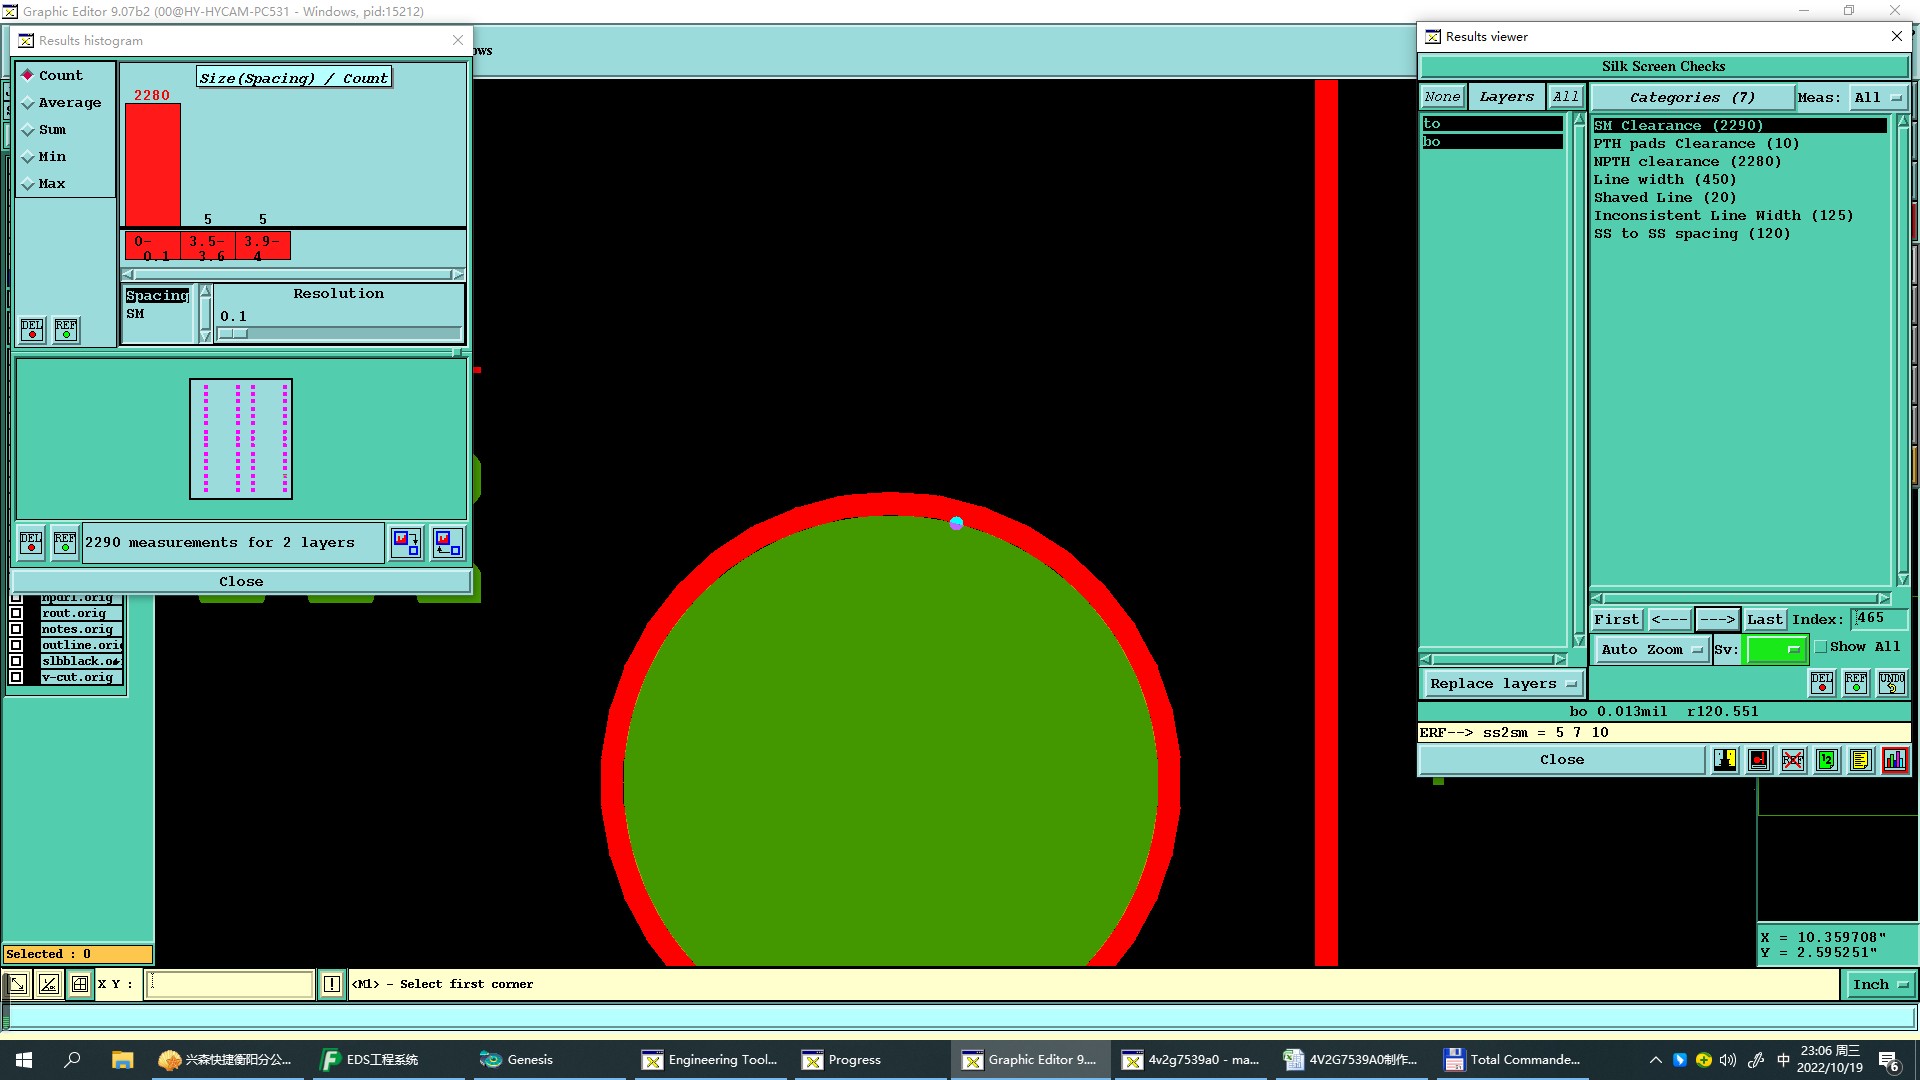Enable the Show All checkbox

tap(1821, 647)
